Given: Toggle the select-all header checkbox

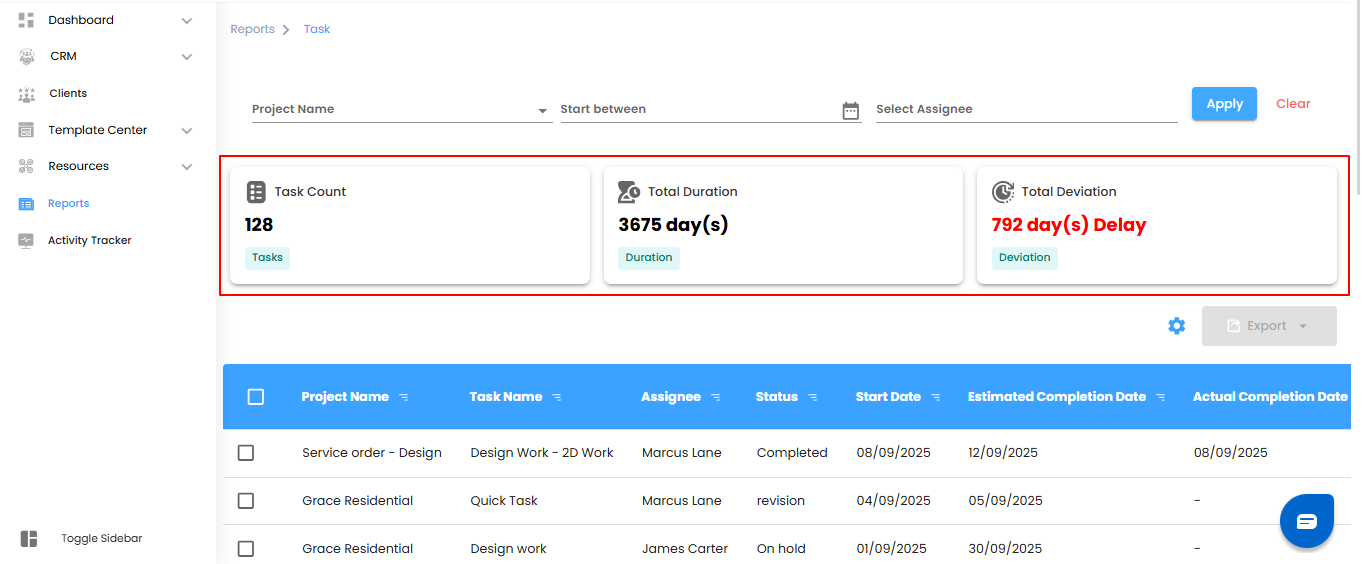Looking at the screenshot, I should tap(256, 397).
